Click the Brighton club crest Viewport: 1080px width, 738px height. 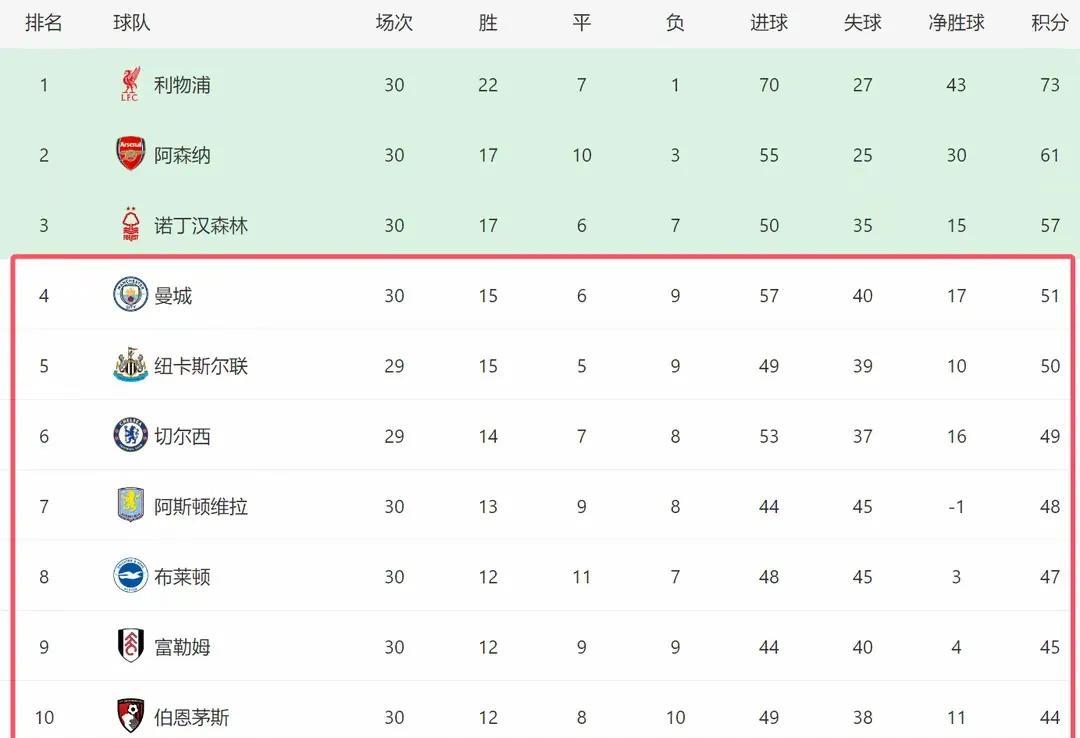(x=130, y=575)
